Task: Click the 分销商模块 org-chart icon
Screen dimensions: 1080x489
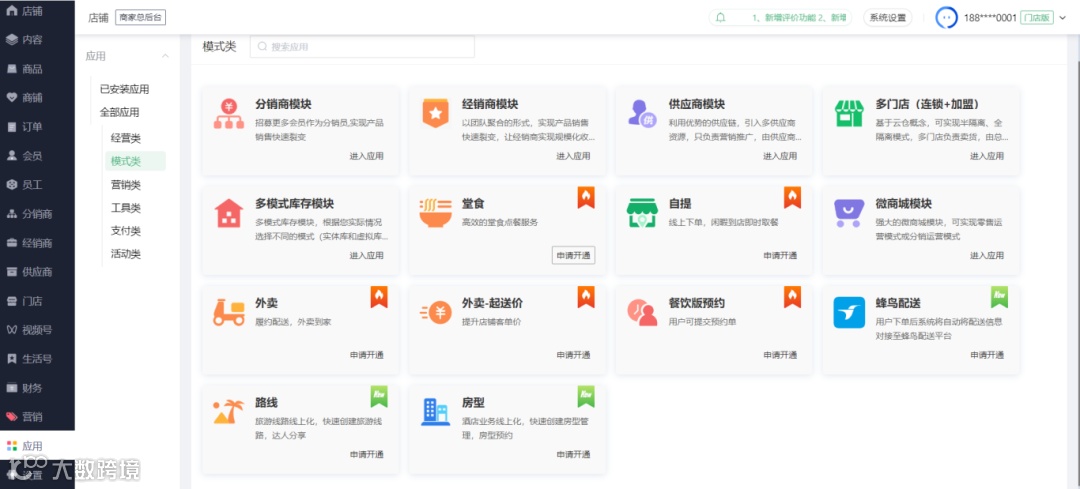Action: tap(229, 114)
